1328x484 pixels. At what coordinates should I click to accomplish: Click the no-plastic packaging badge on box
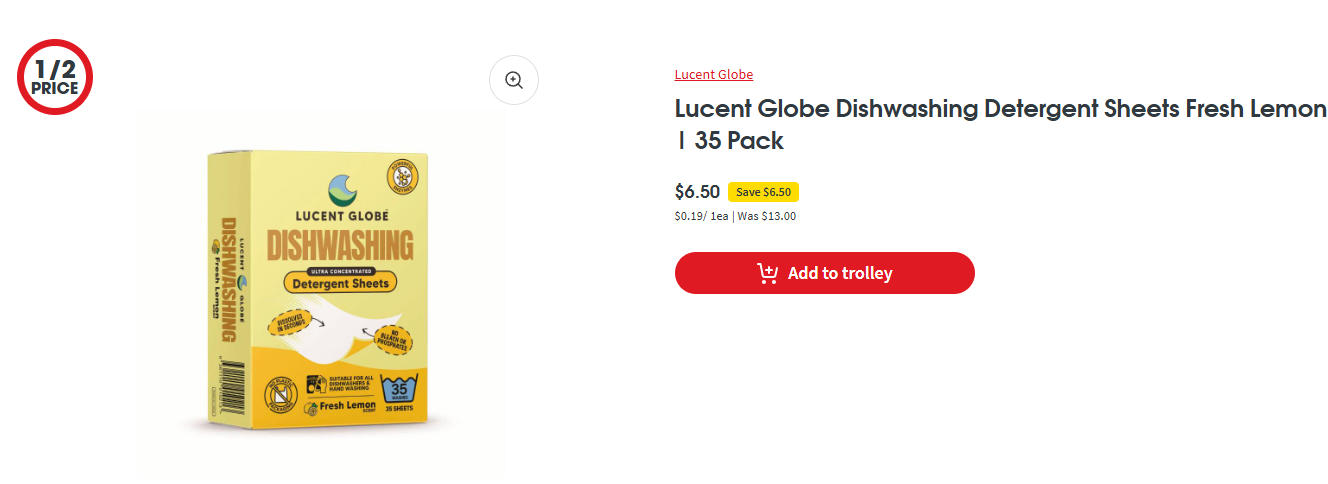279,396
